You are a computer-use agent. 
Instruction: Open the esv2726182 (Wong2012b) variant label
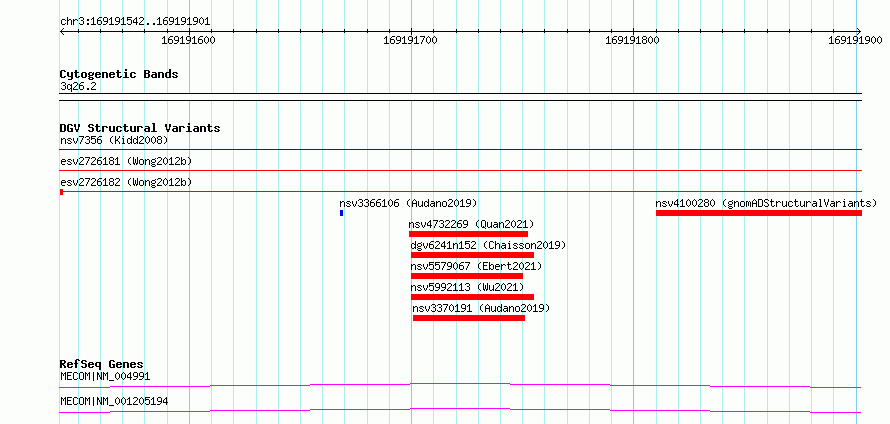pyautogui.click(x=126, y=182)
